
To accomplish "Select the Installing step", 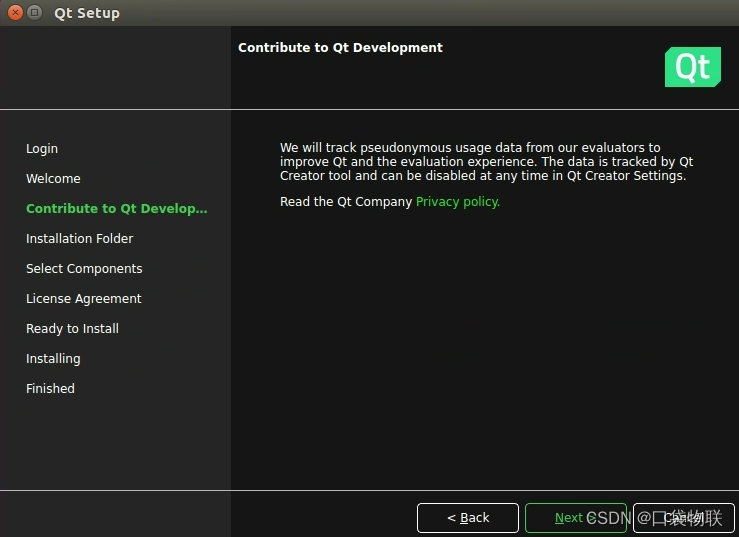I will [x=53, y=359].
